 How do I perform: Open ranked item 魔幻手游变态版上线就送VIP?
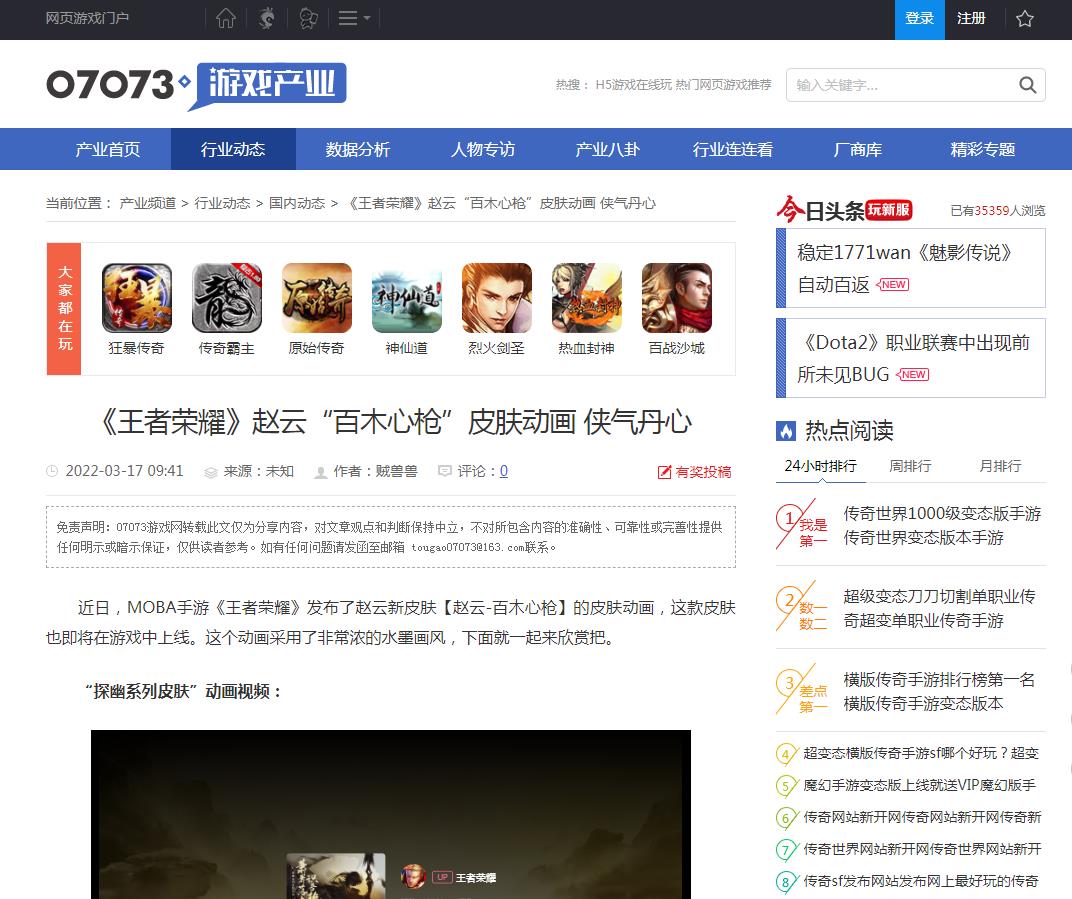click(x=920, y=786)
